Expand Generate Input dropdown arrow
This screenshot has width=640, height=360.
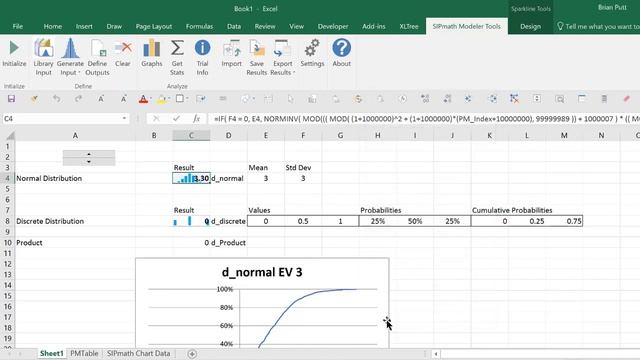coord(79,73)
